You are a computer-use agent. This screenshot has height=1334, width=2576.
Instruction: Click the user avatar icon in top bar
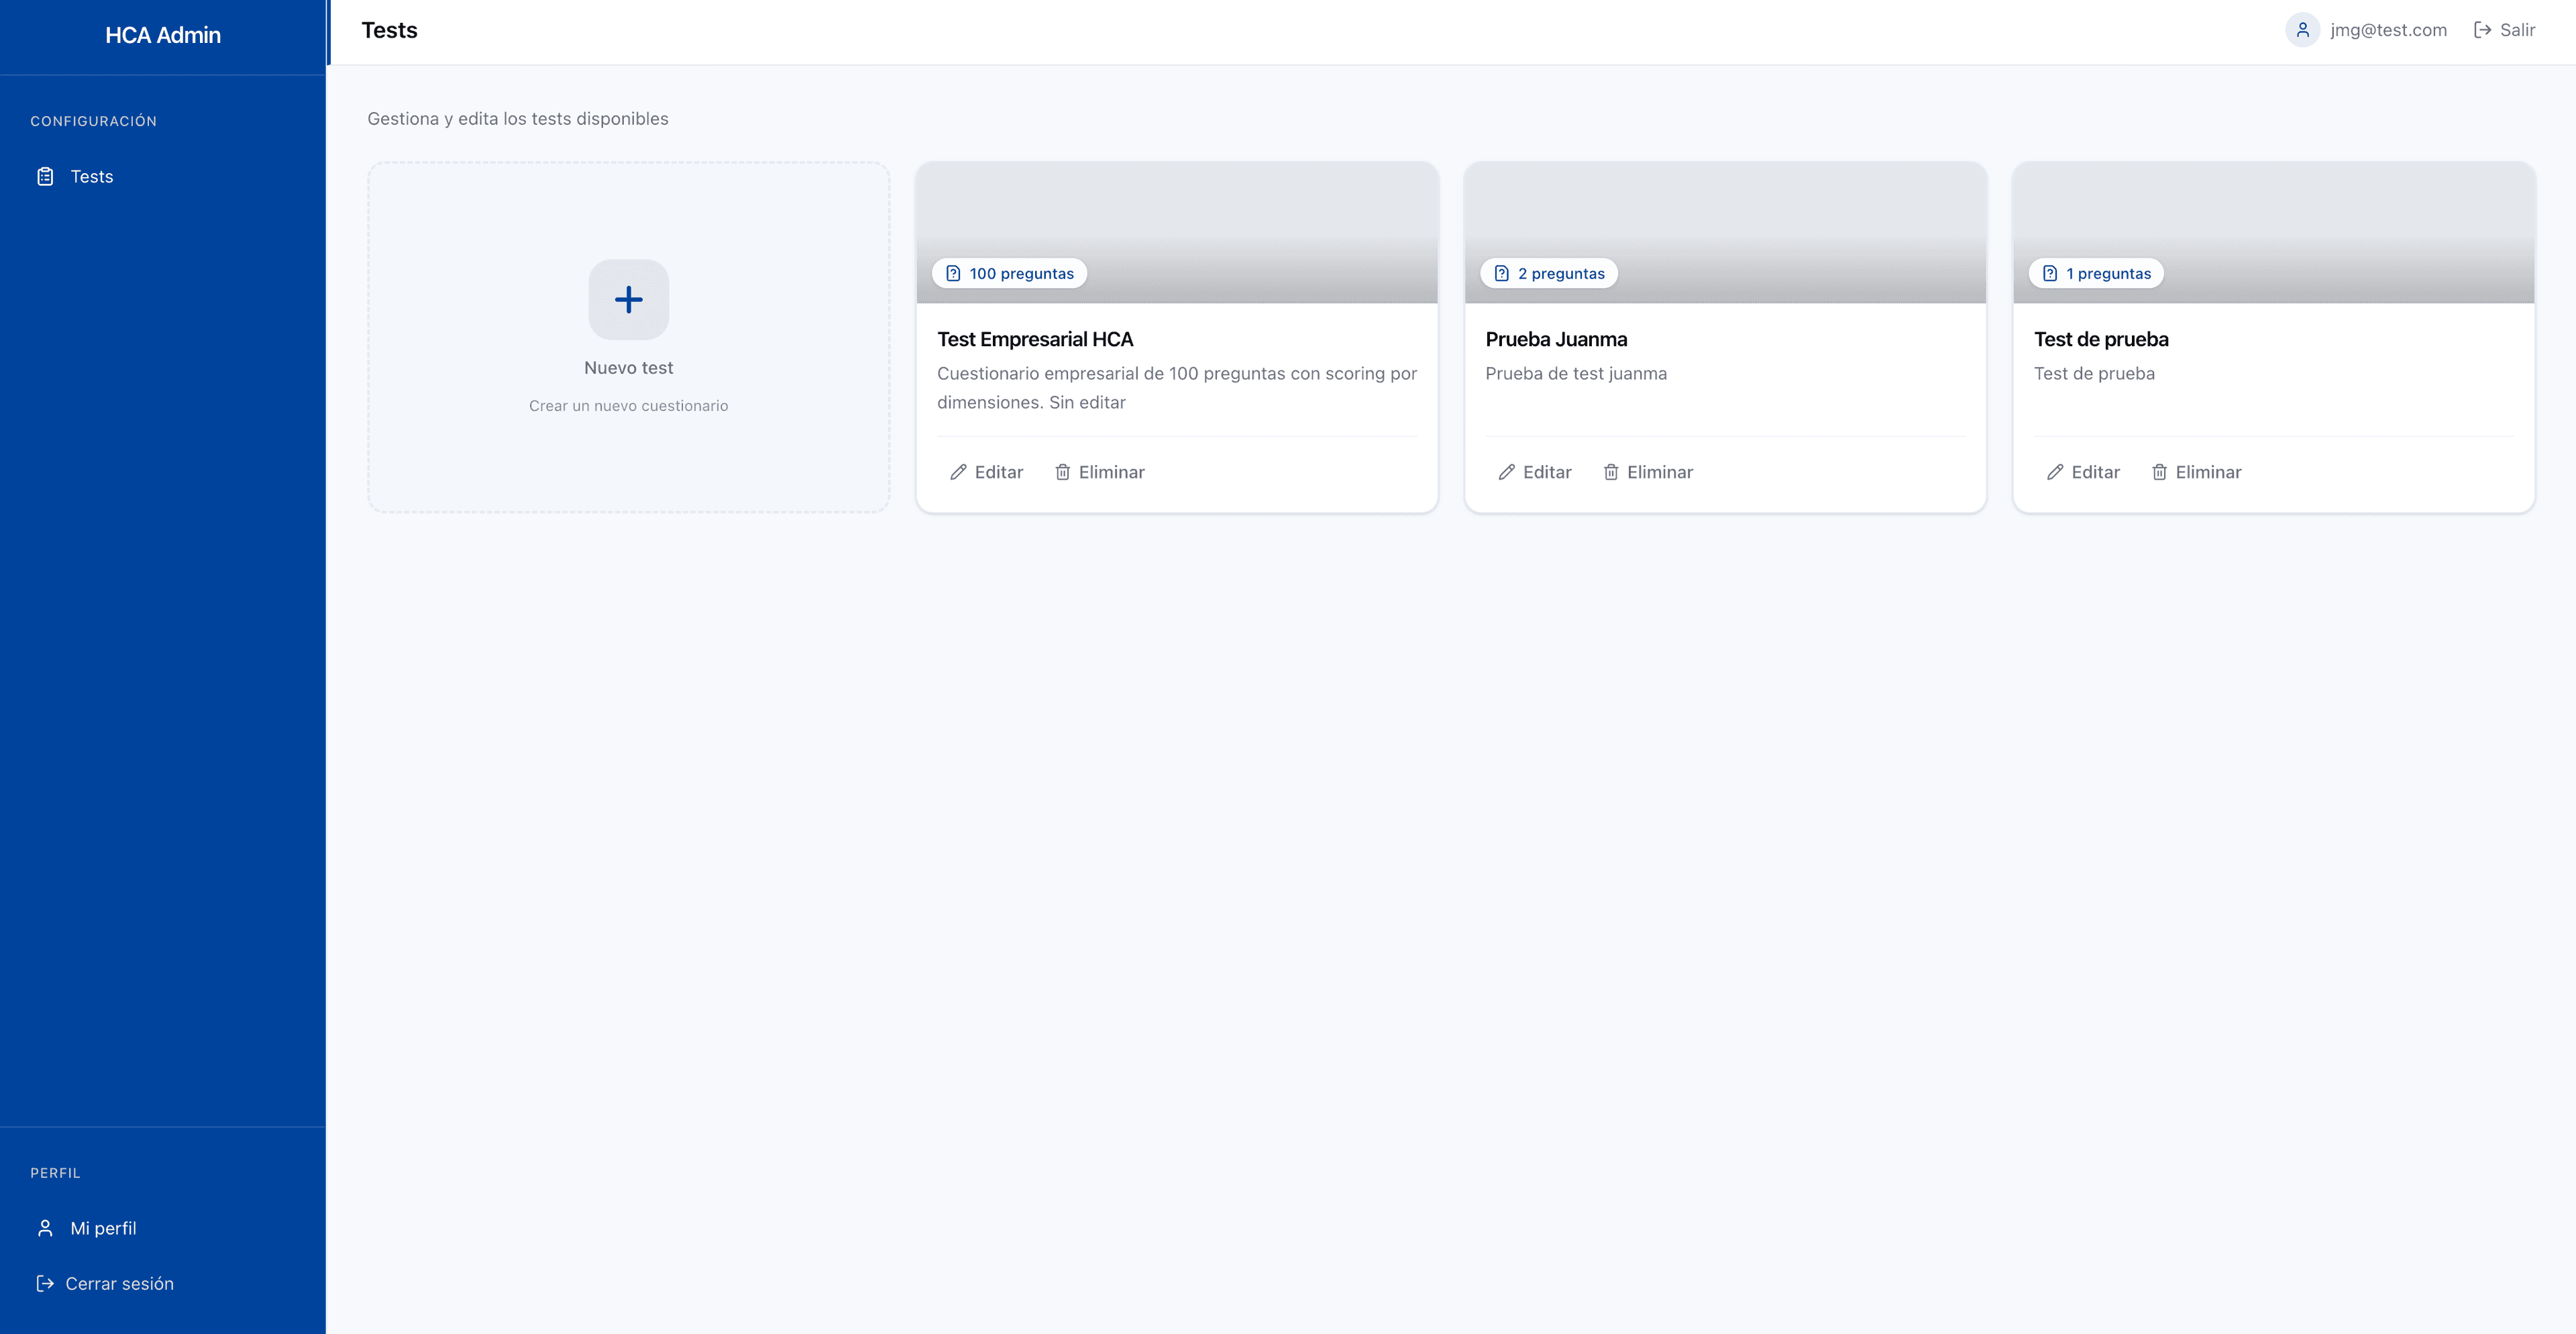[2302, 29]
